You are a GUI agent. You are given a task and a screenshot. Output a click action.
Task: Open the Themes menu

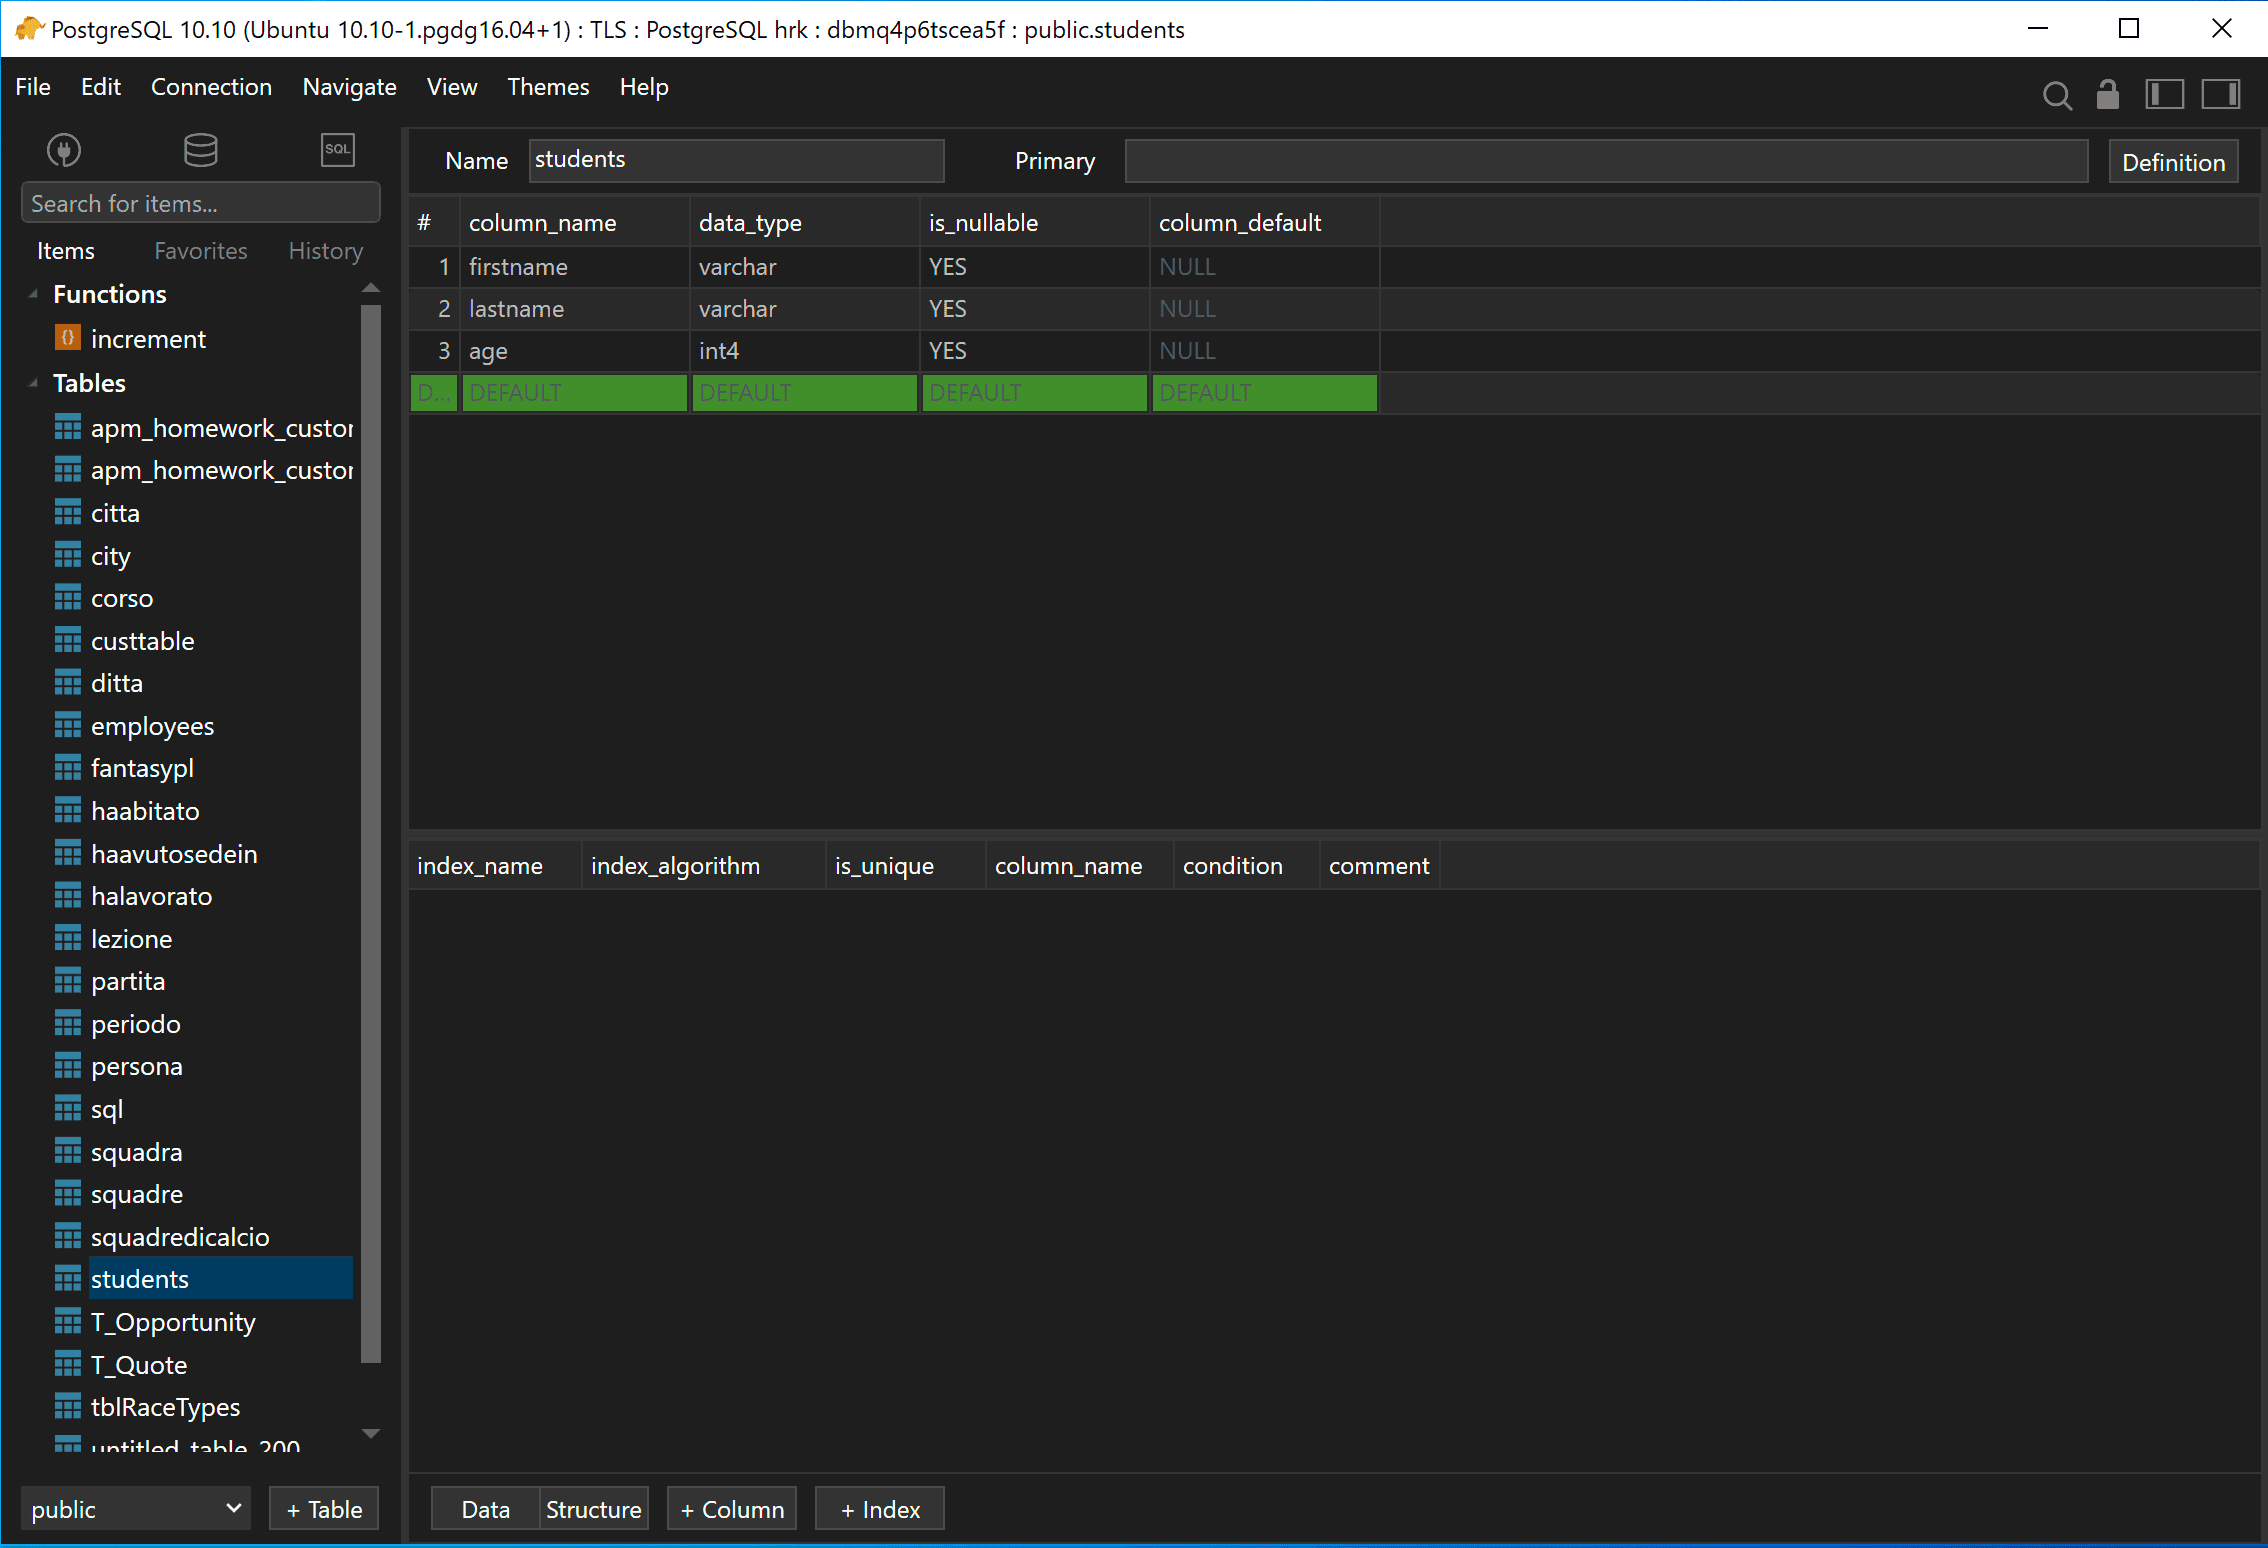[548, 87]
